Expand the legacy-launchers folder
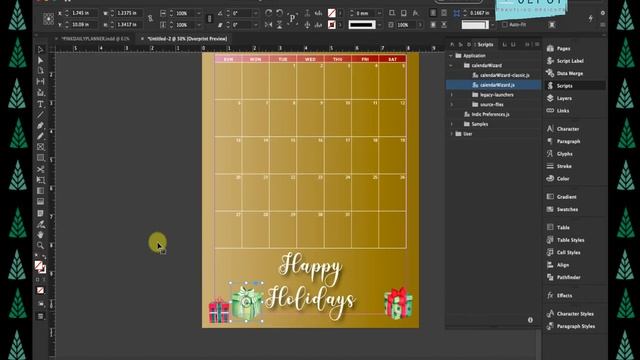The width and height of the screenshot is (640, 360). pos(451,95)
